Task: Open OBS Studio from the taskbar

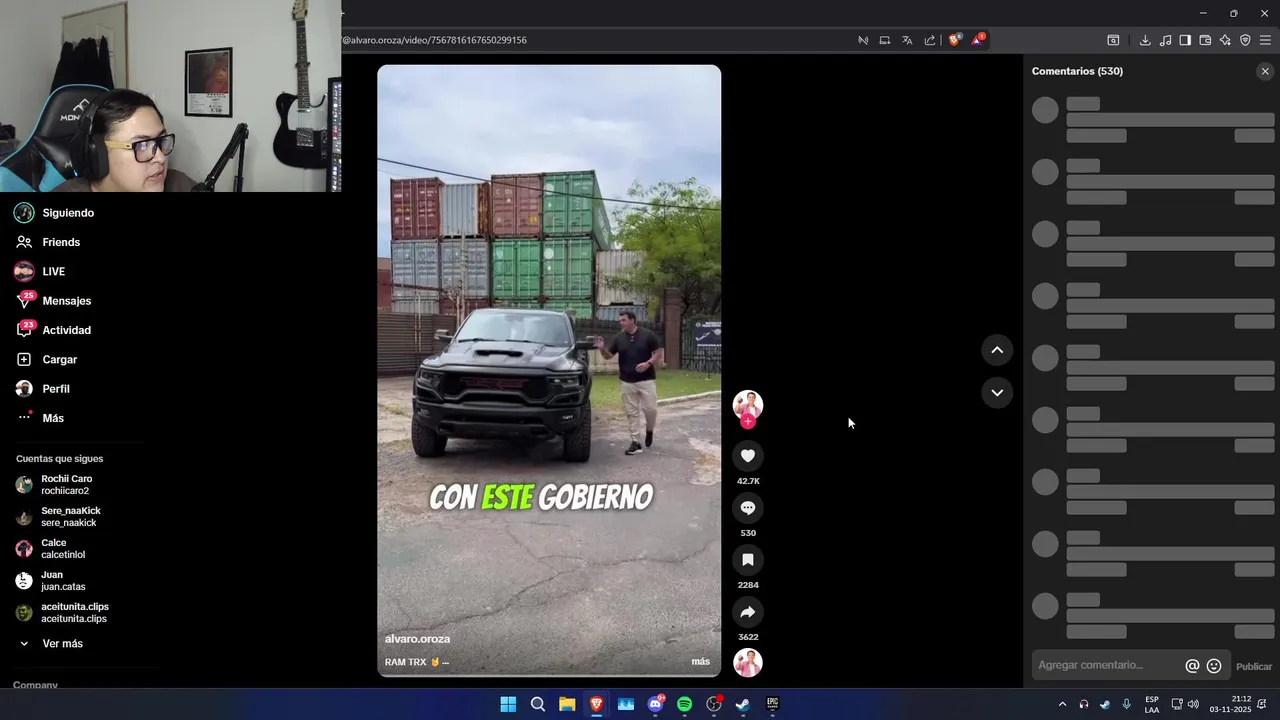Action: (714, 704)
